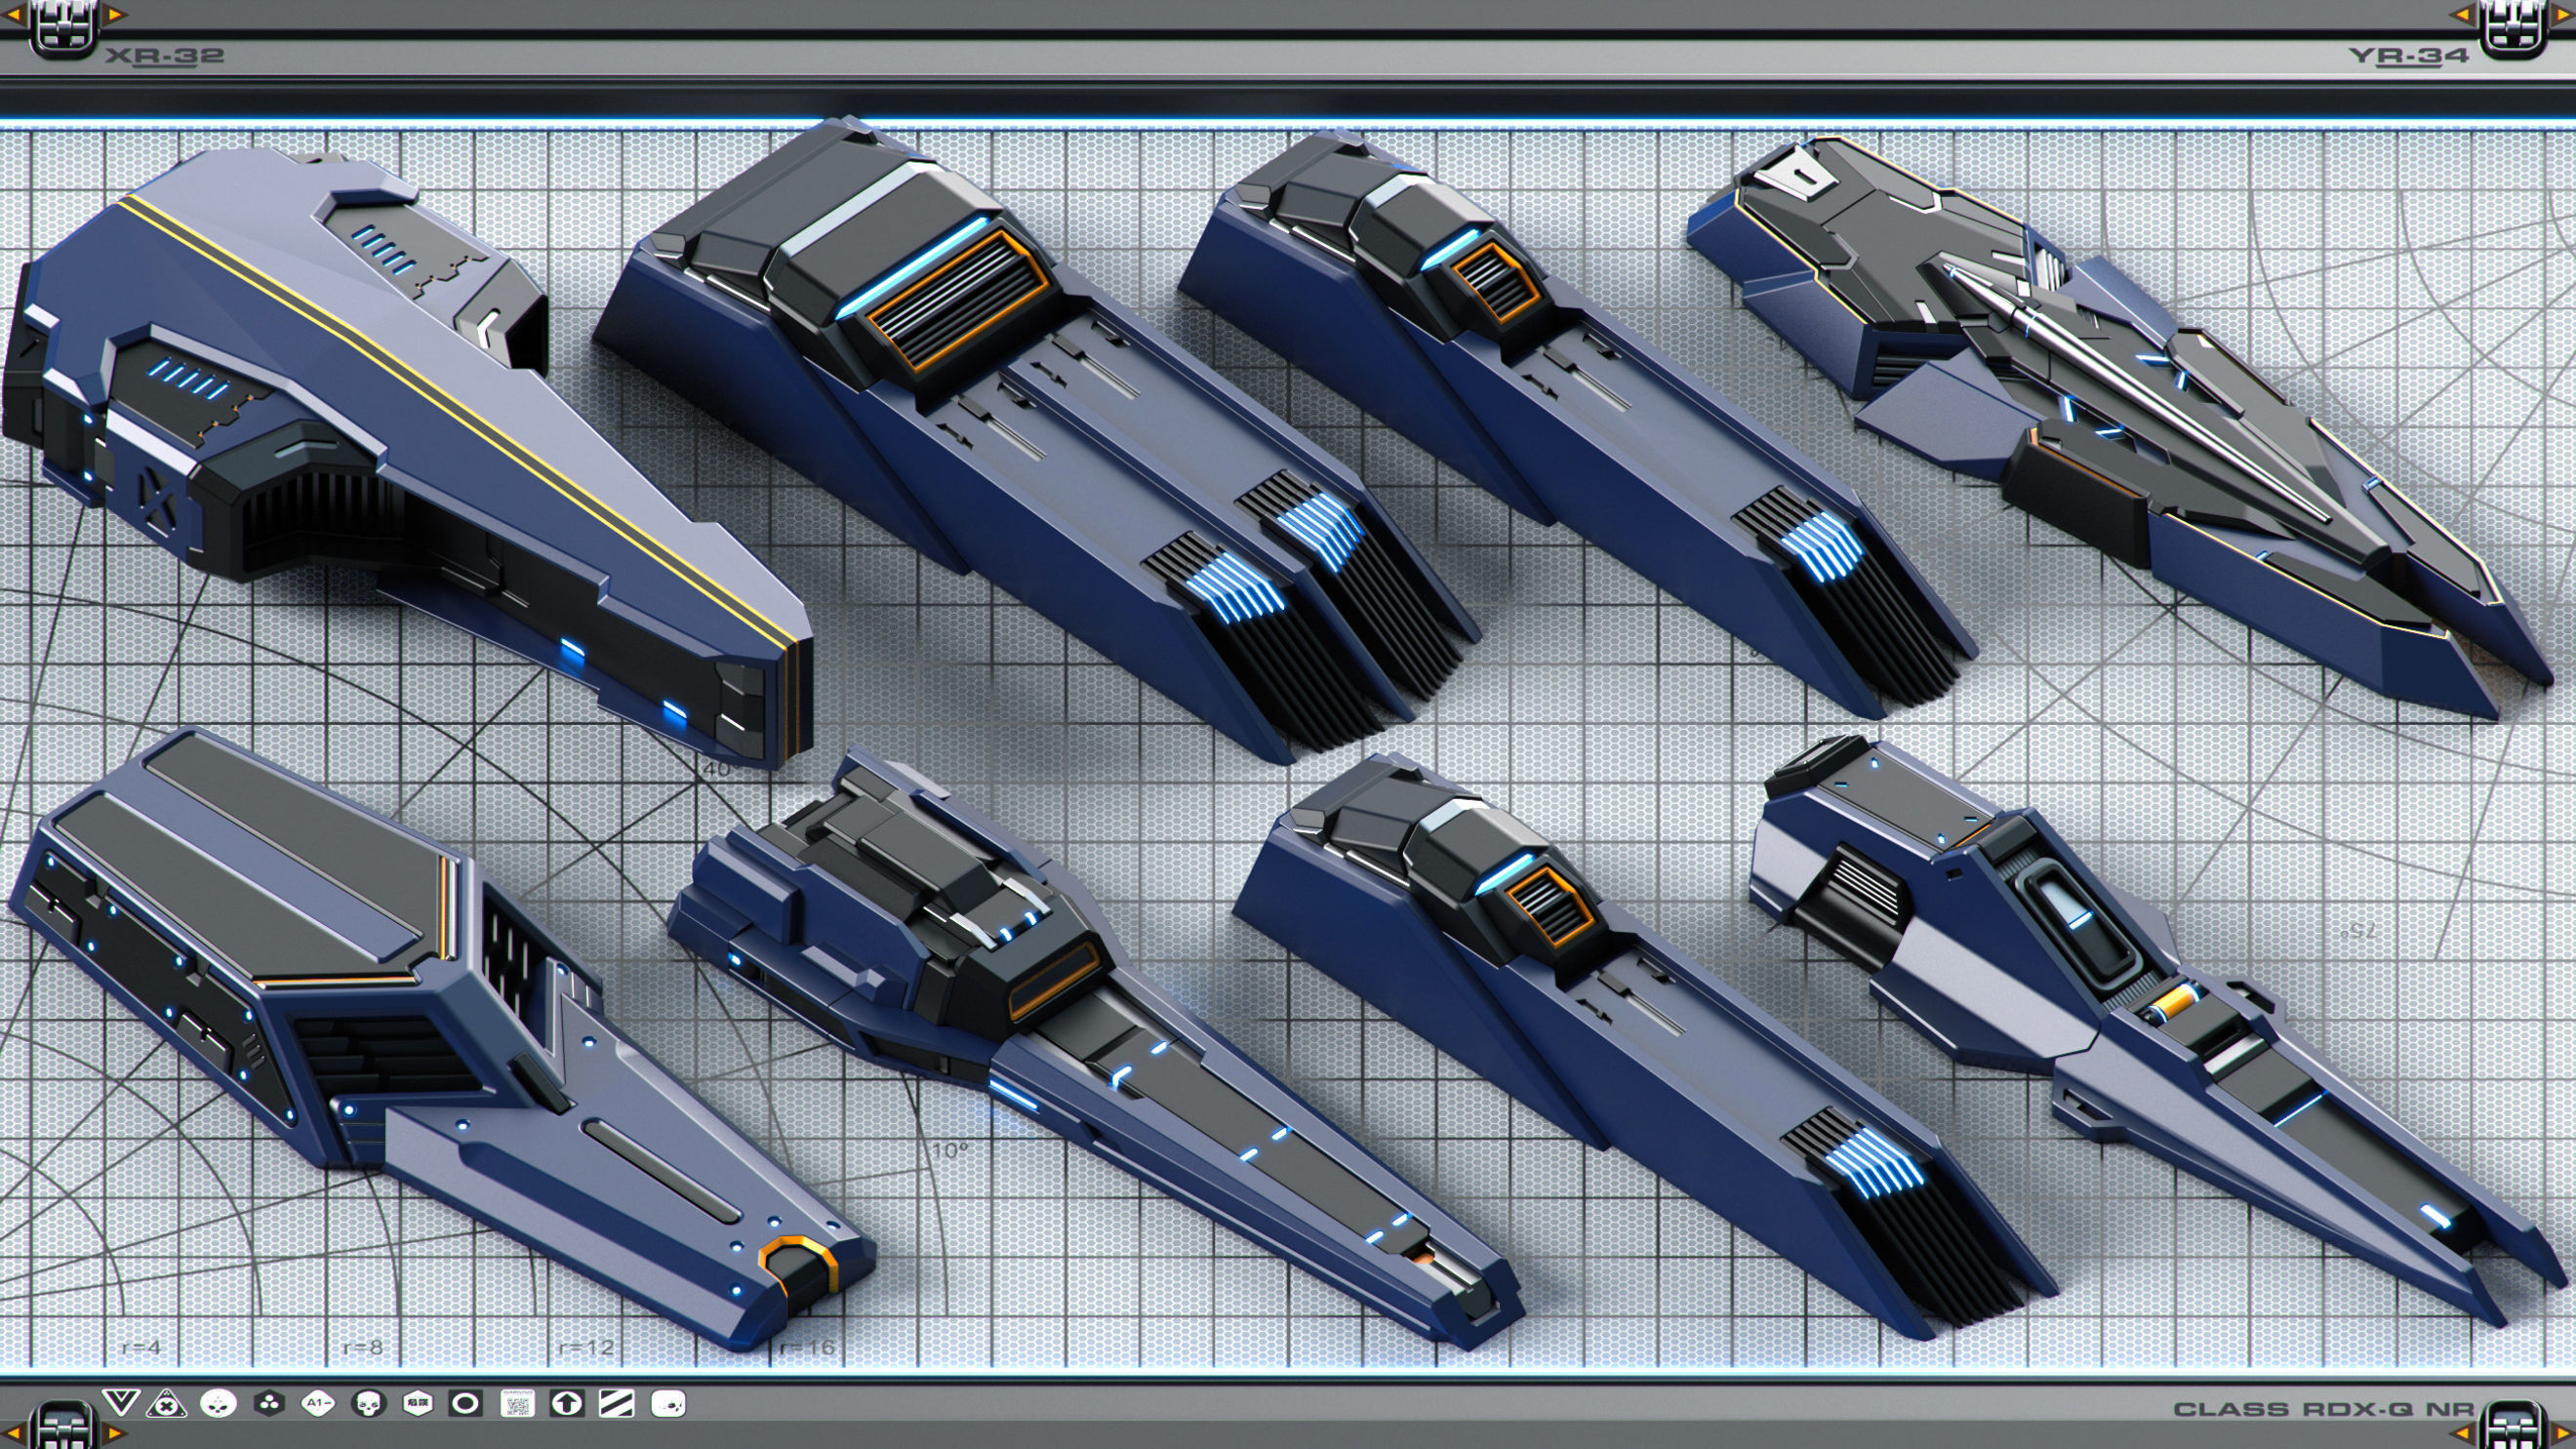
Task: Select the XR-32 label
Action: pyautogui.click(x=164, y=56)
